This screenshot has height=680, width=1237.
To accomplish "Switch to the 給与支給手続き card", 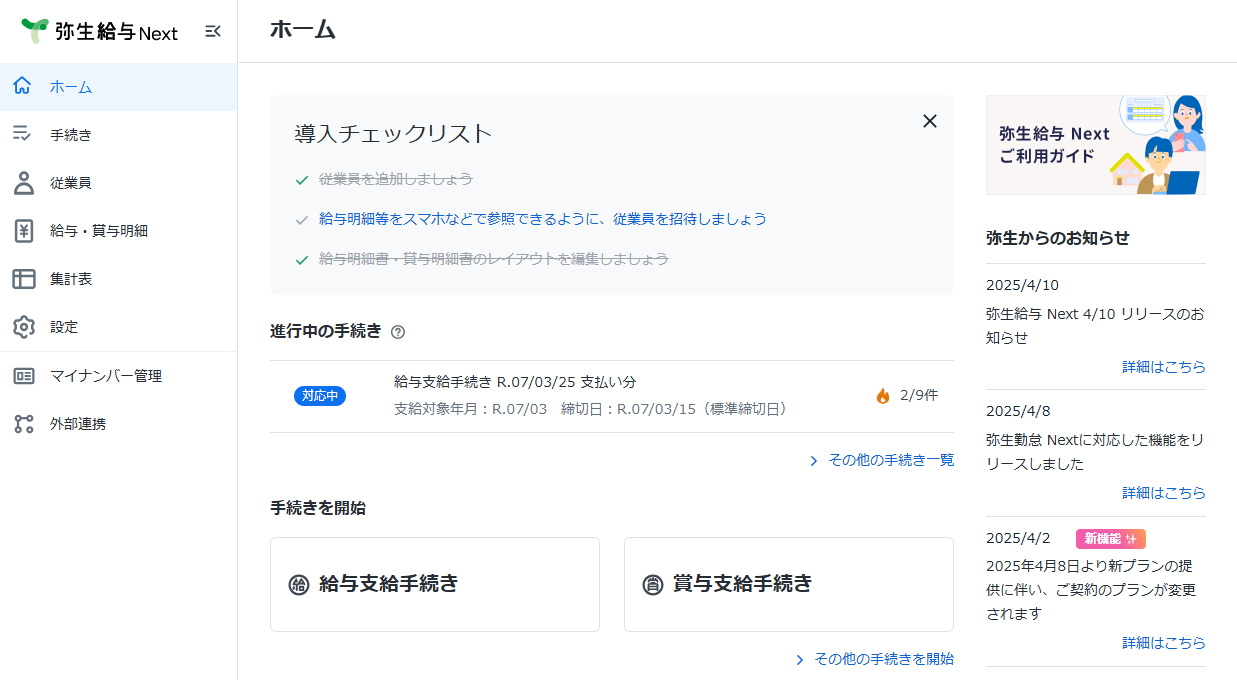I will (434, 584).
